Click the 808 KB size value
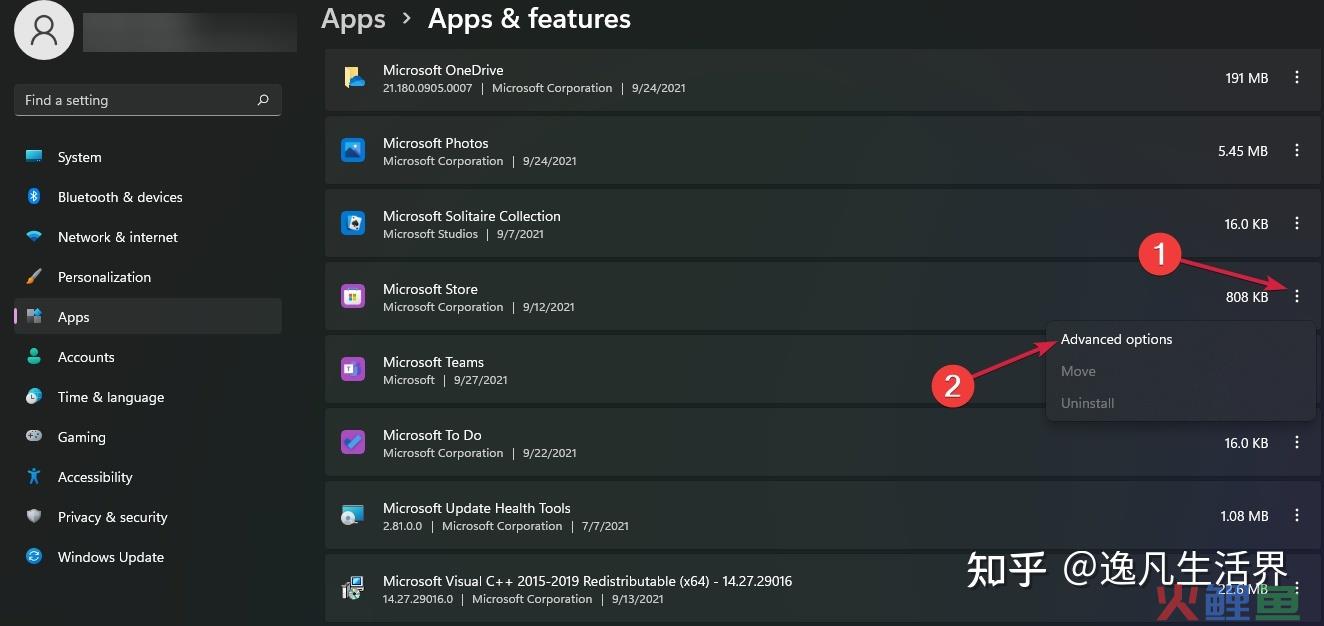 point(1247,297)
